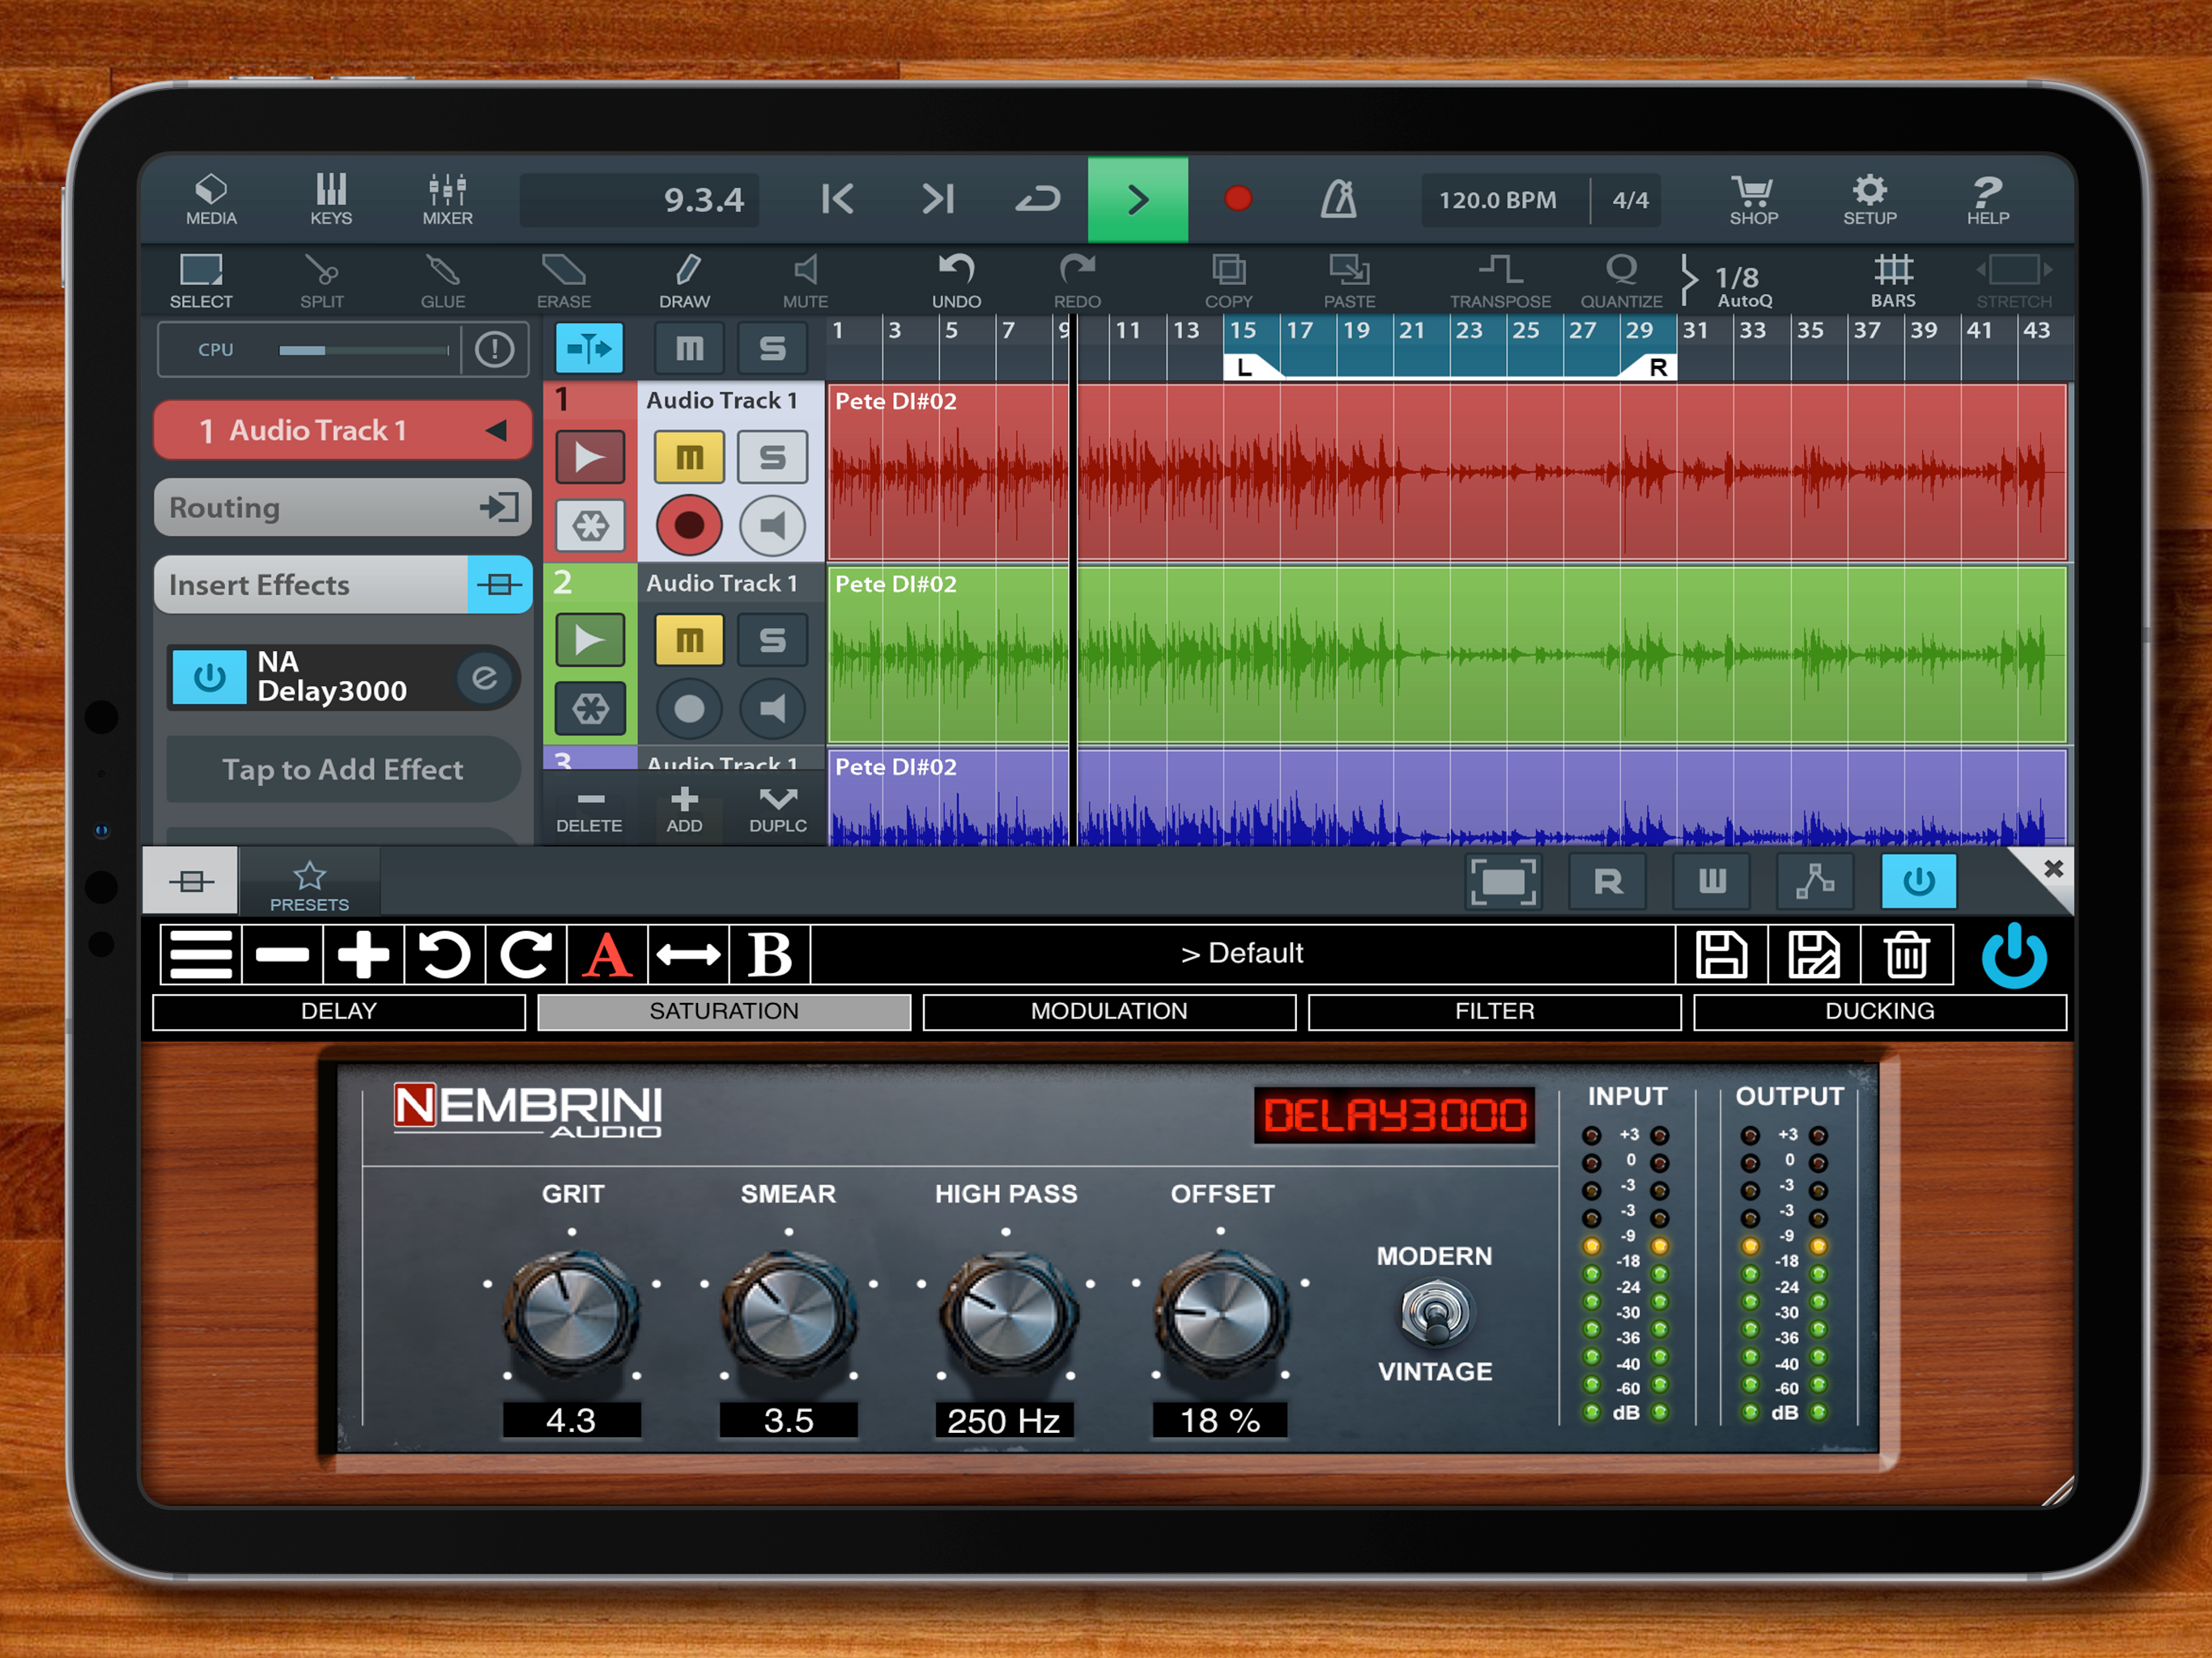Viewport: 2212px width, 1658px height.
Task: Expand the Insert Effects section
Action: click(342, 584)
